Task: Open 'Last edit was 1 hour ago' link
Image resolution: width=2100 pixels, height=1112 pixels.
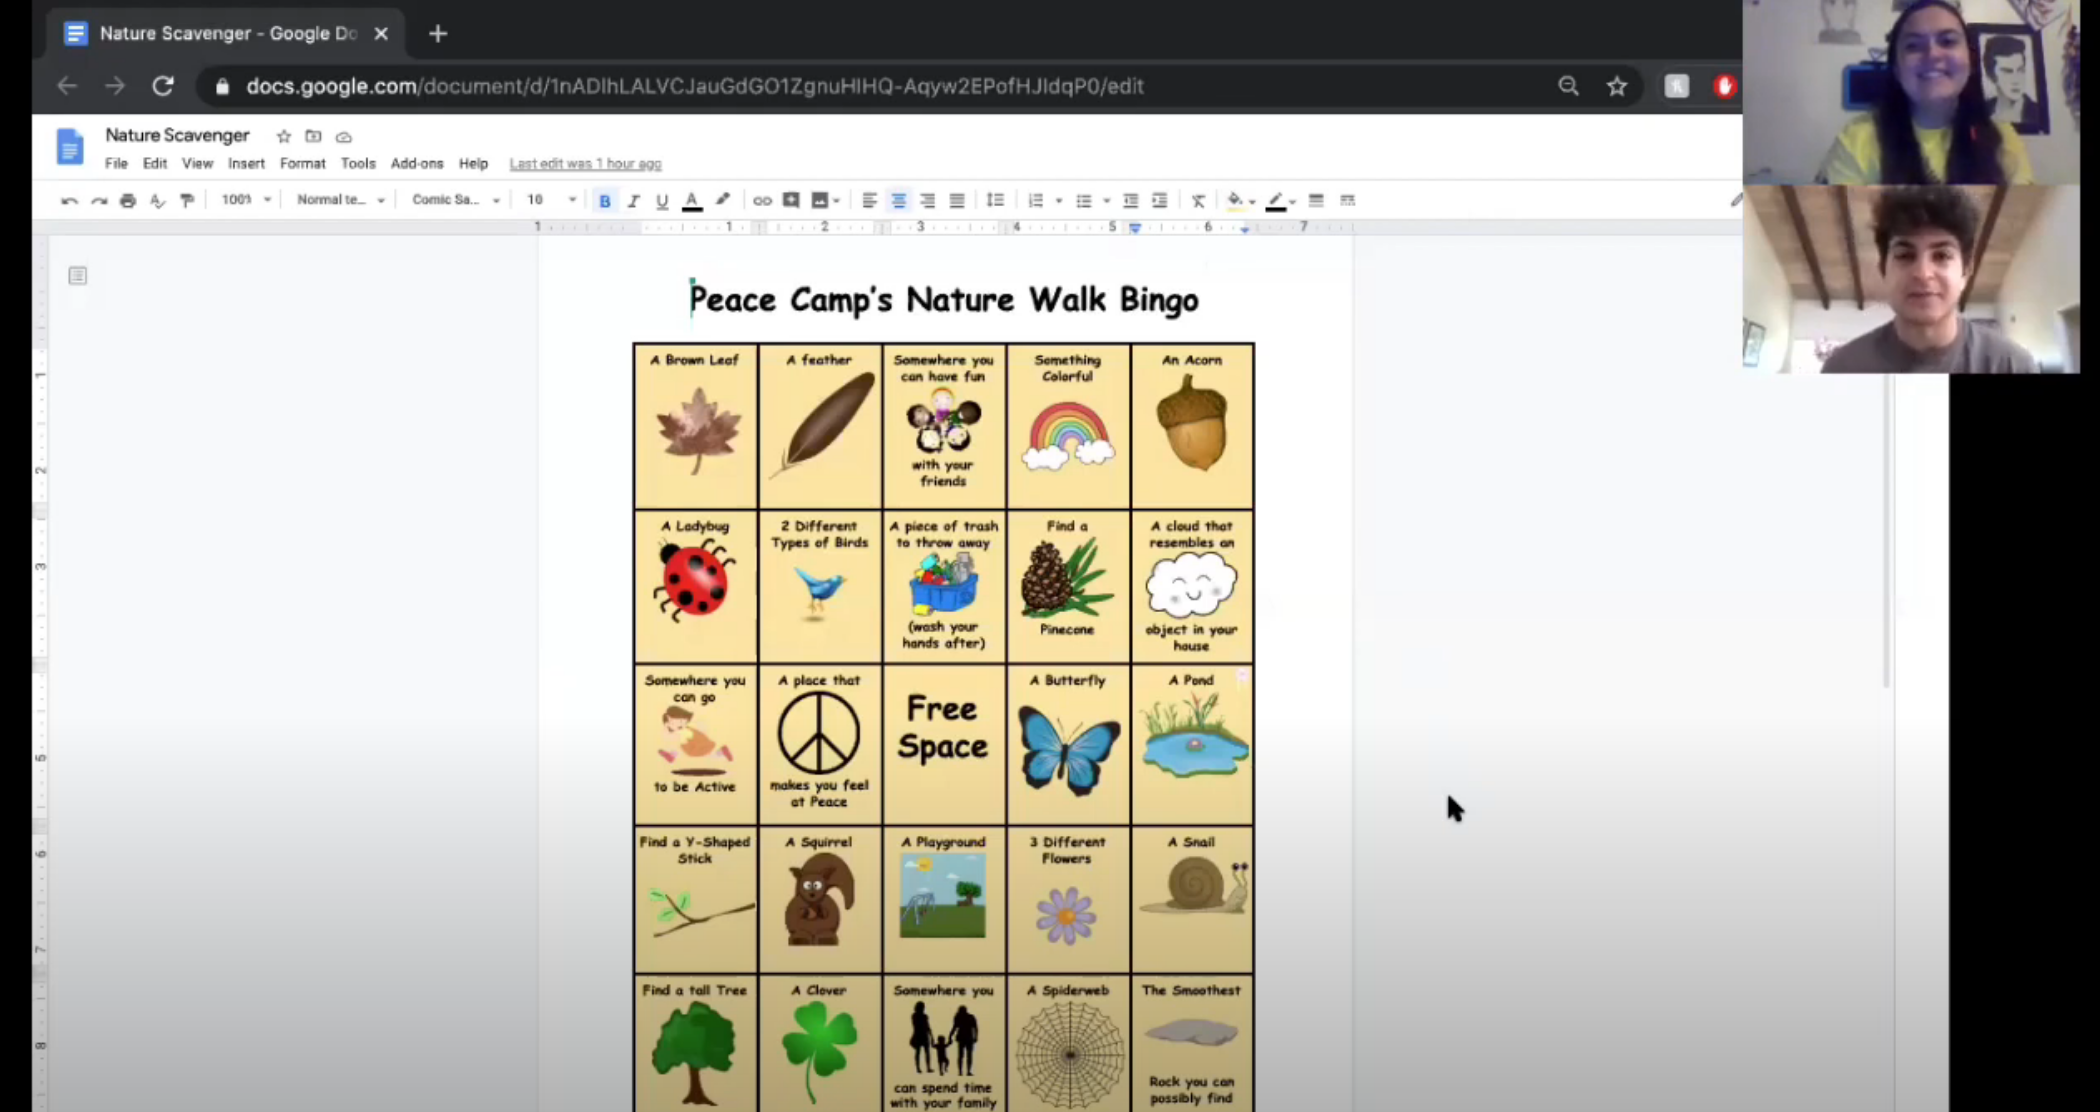Action: point(585,164)
